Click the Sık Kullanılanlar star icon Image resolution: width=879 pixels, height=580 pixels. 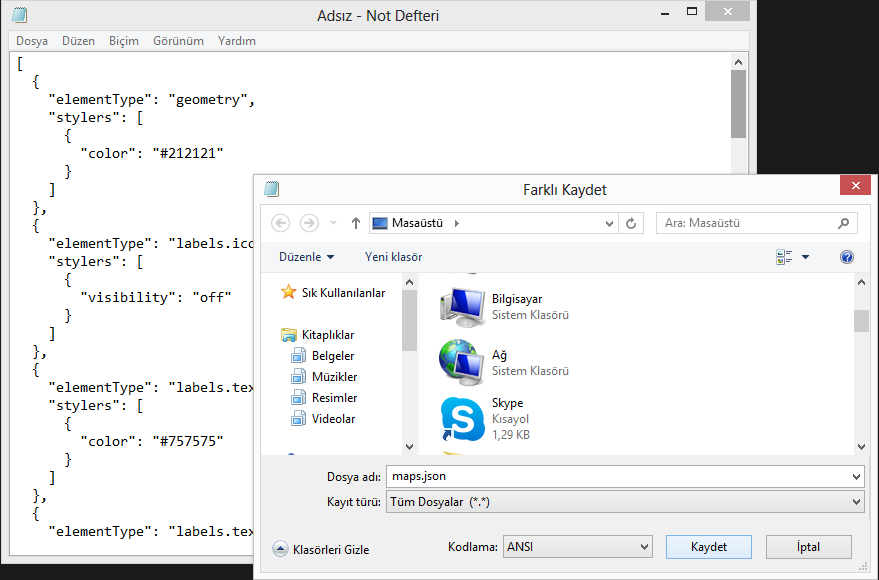tap(288, 291)
